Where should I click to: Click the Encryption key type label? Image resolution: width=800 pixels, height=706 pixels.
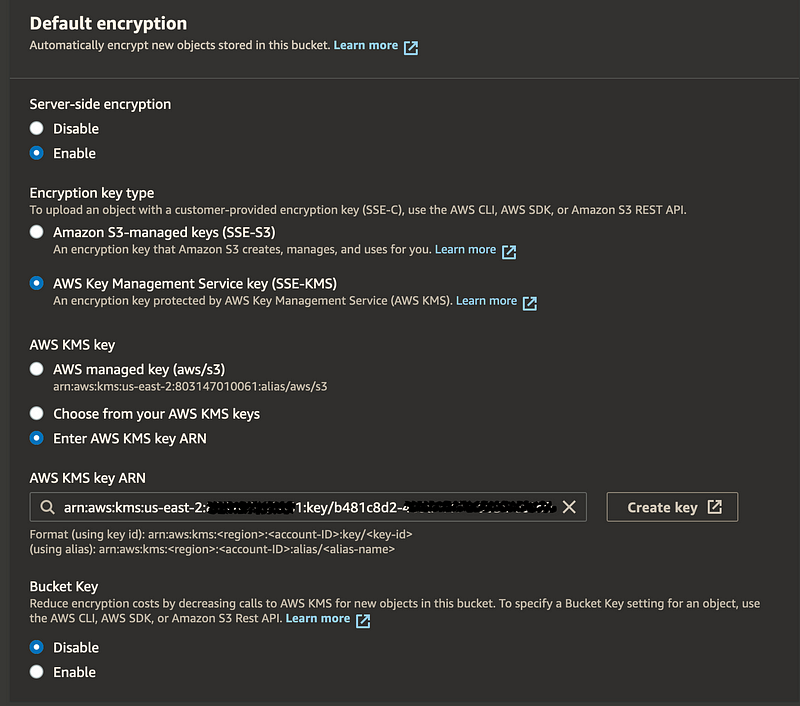92,193
